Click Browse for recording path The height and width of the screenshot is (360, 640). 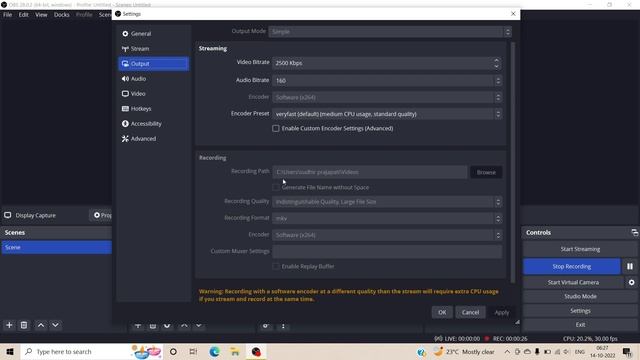tap(486, 172)
